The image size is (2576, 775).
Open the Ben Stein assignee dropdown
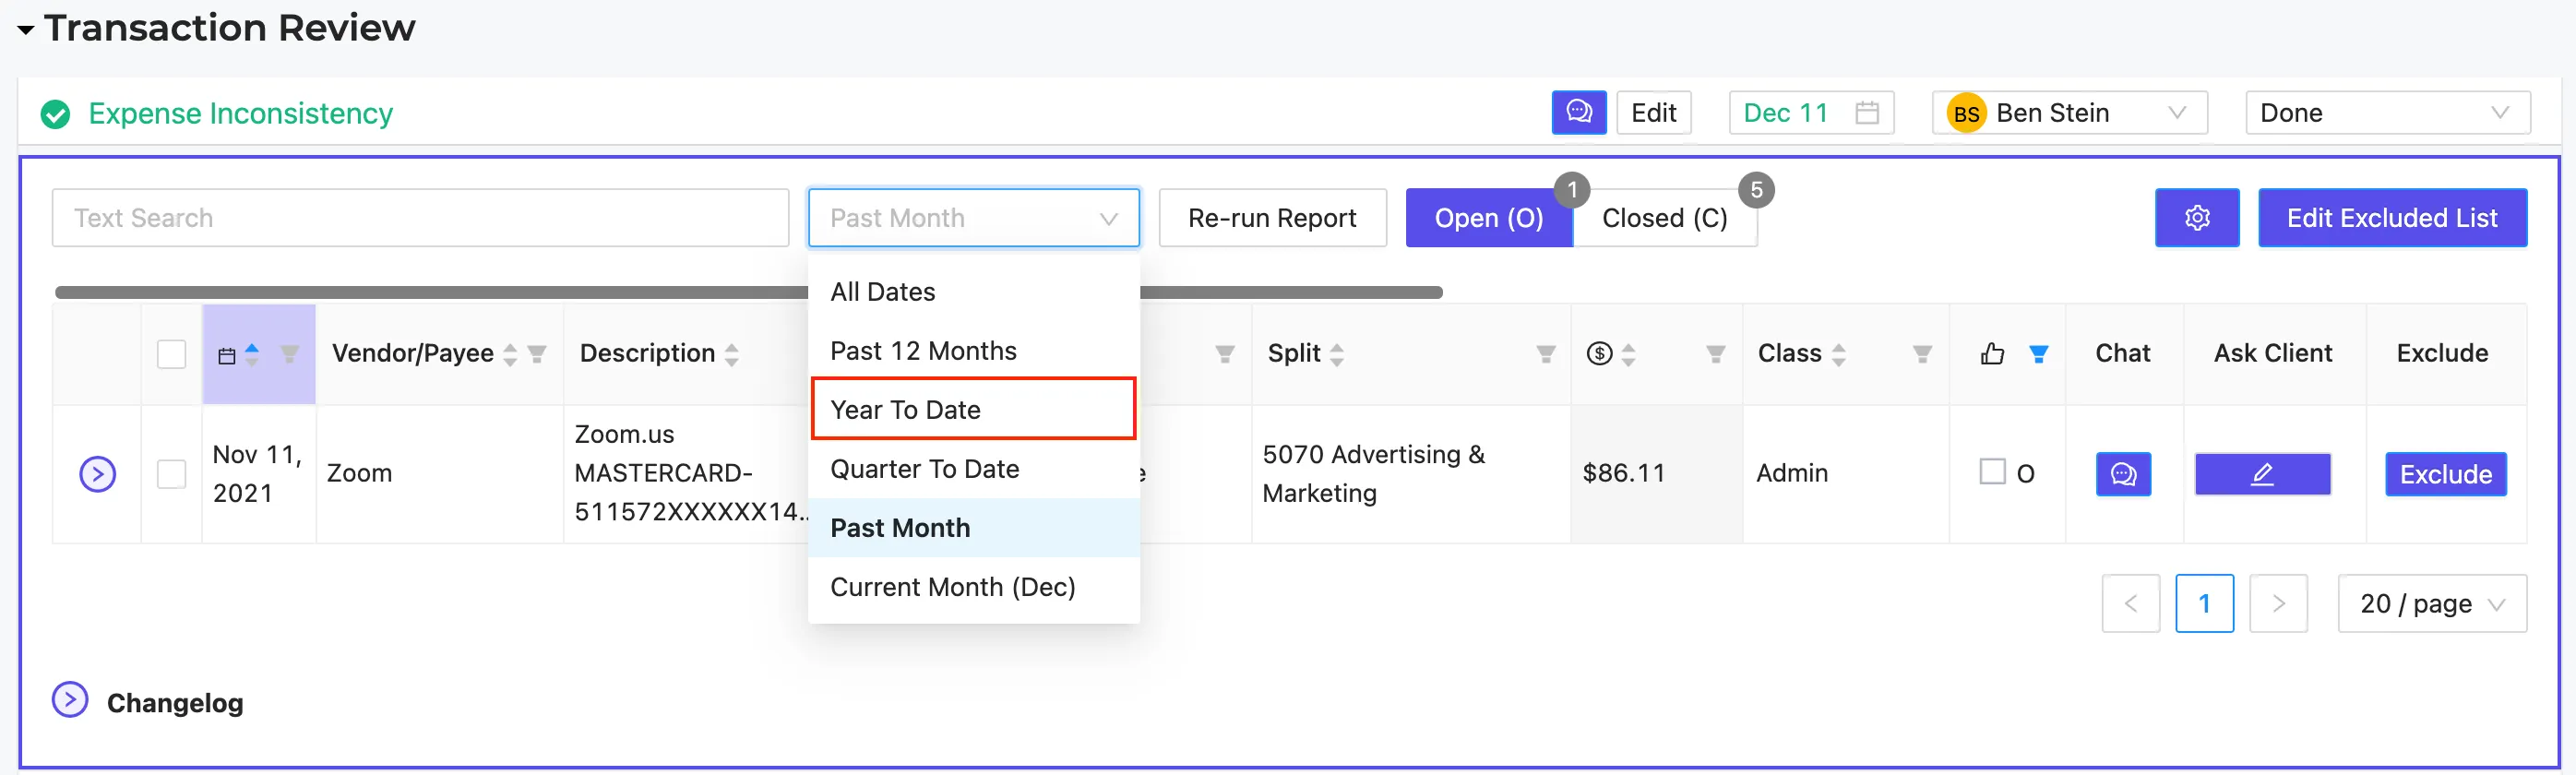click(x=2069, y=113)
